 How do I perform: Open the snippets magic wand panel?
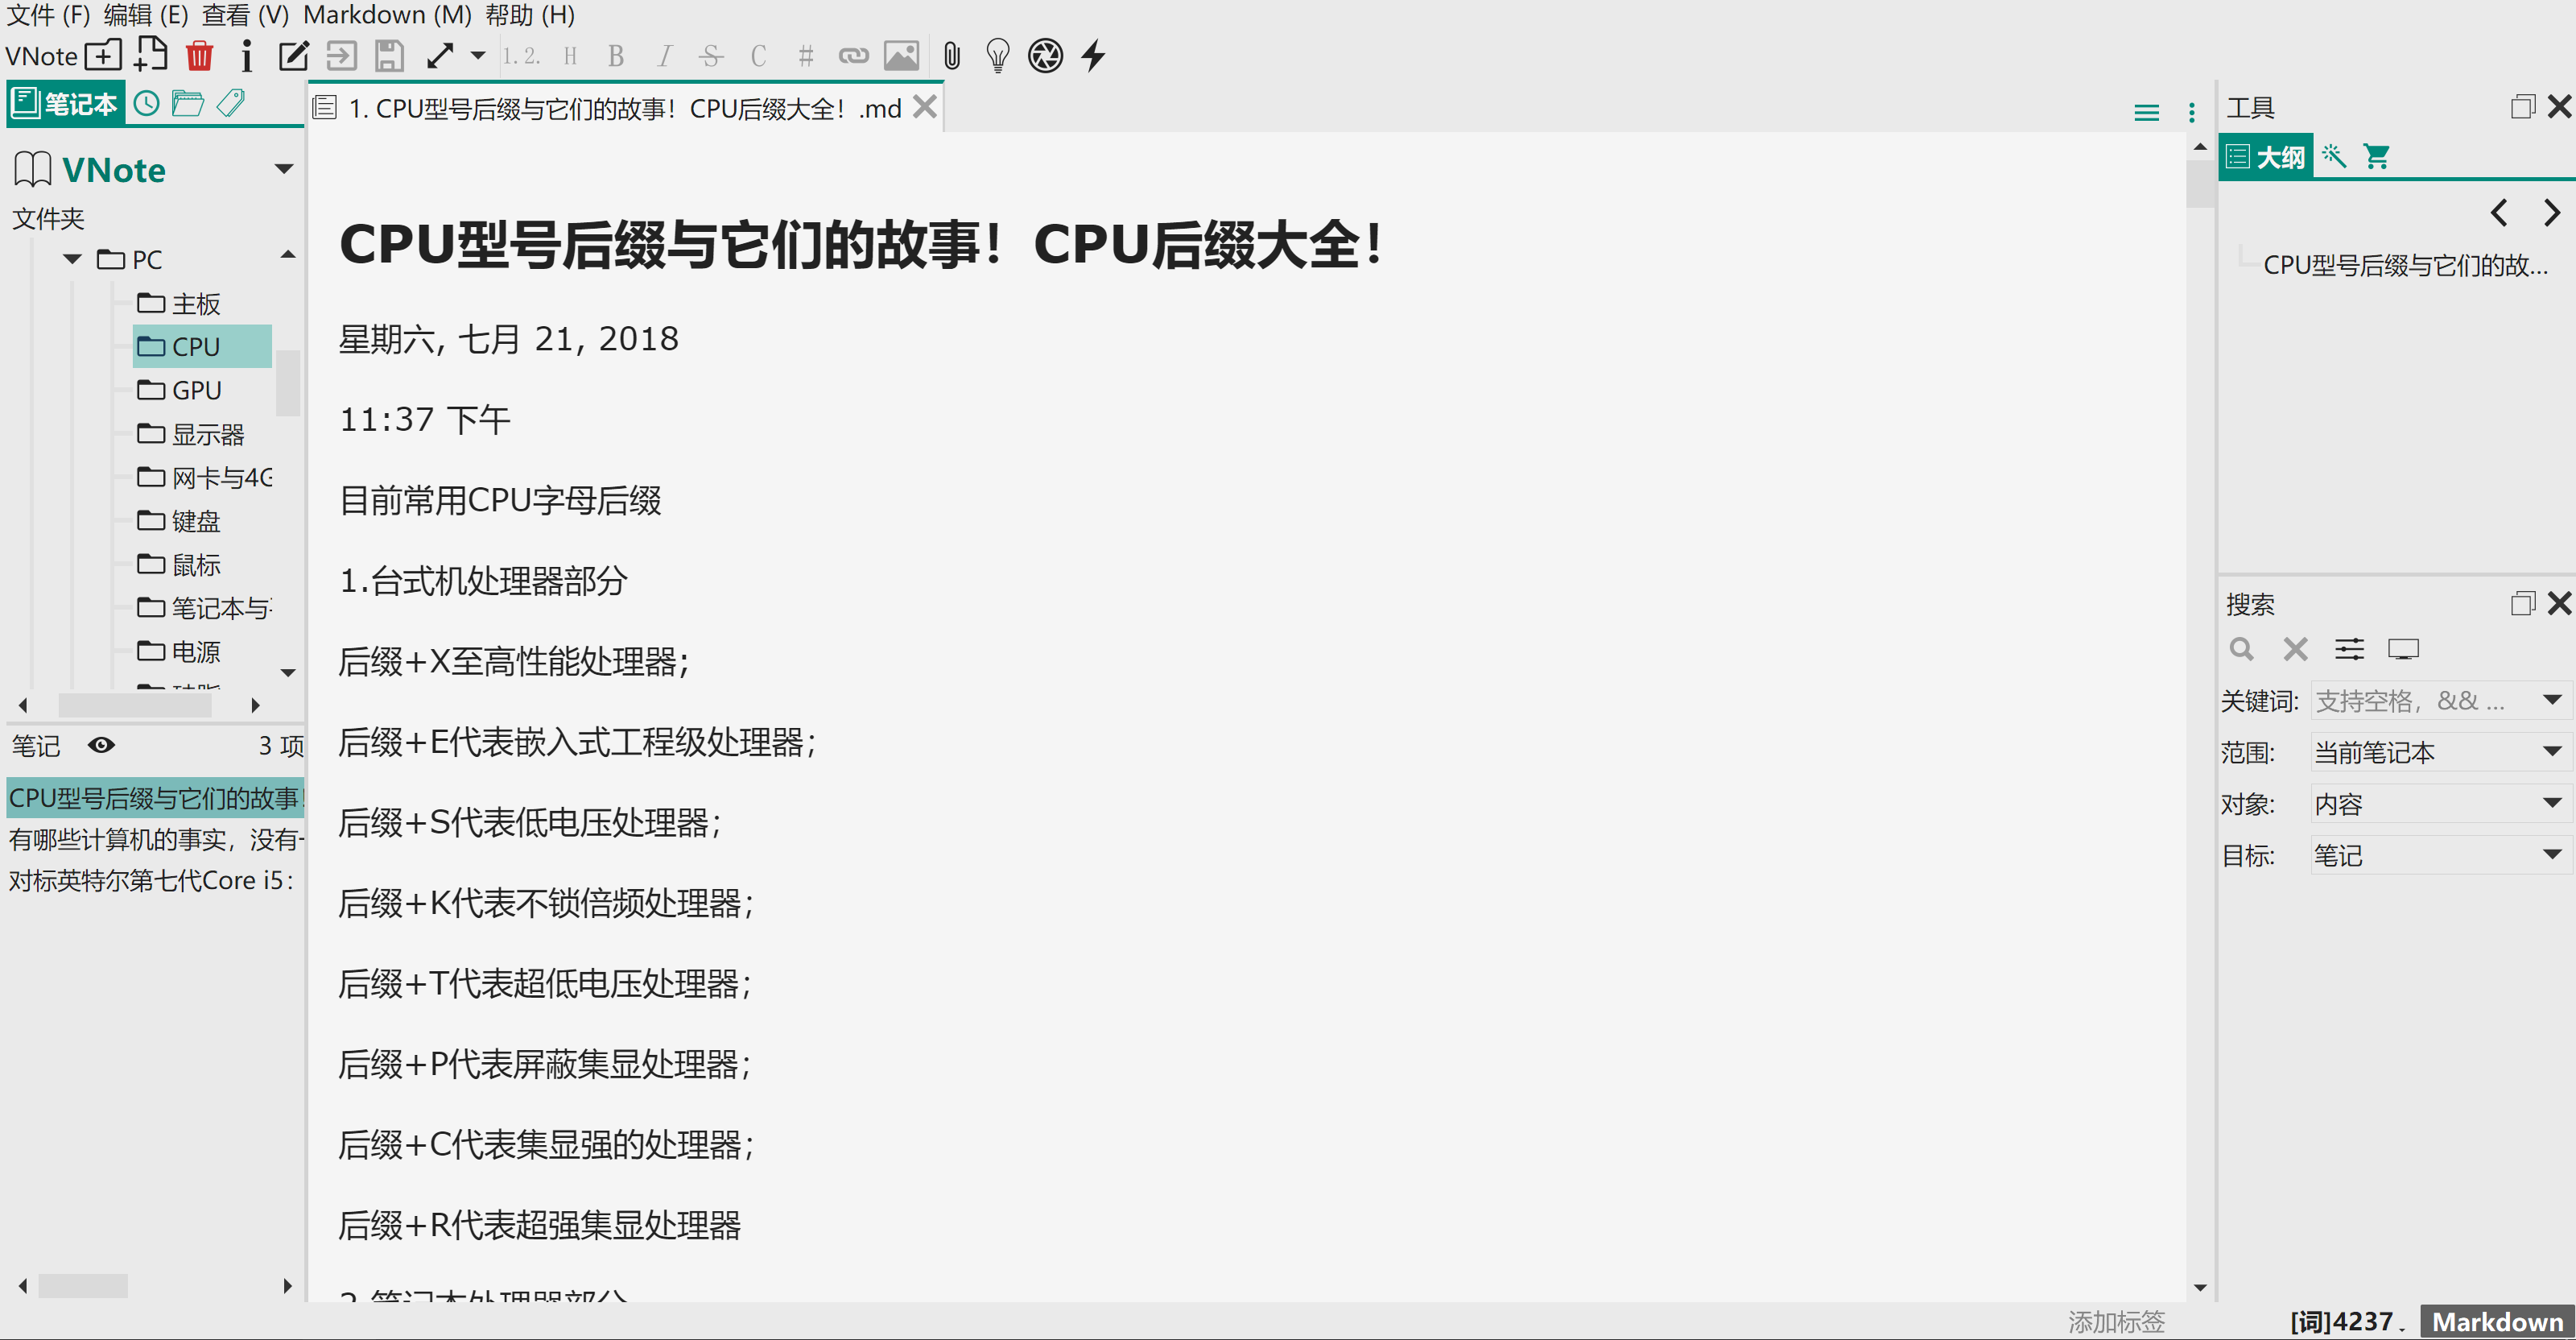point(2334,156)
